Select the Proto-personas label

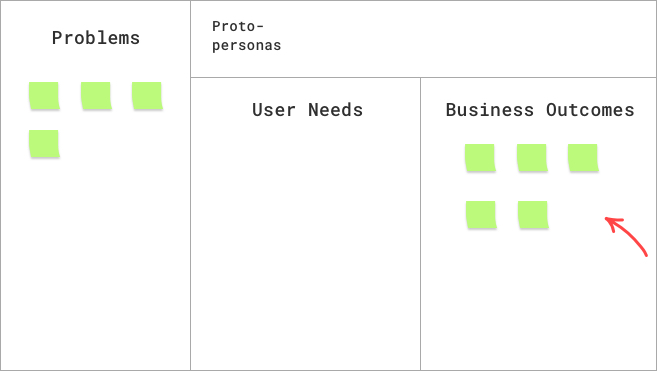[x=246, y=36]
